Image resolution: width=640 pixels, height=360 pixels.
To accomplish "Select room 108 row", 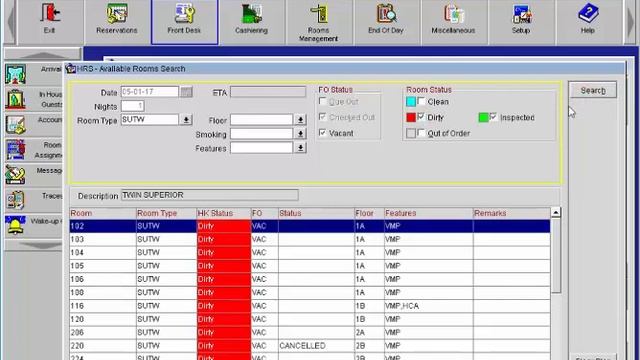I will 310,293.
